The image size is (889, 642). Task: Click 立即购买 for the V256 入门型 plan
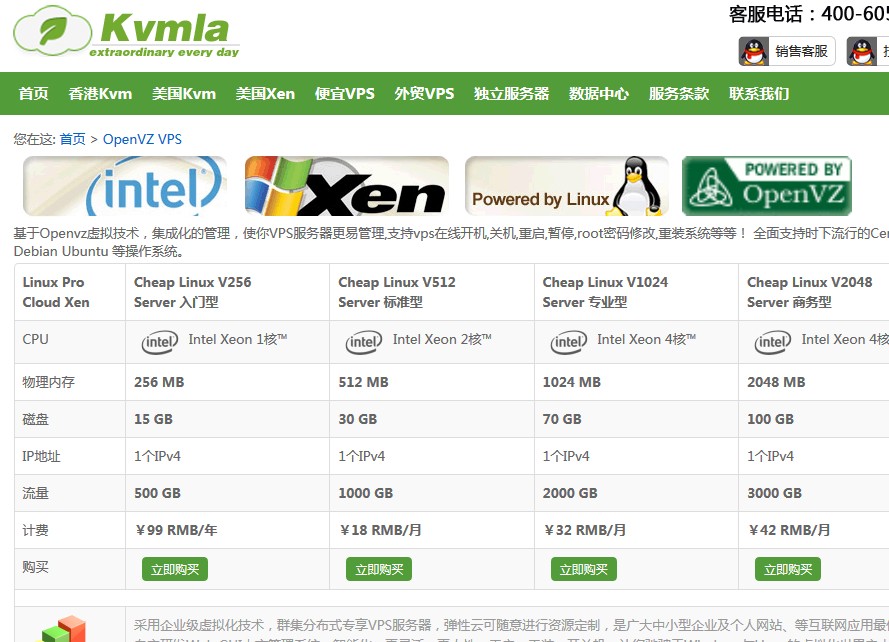coord(175,569)
